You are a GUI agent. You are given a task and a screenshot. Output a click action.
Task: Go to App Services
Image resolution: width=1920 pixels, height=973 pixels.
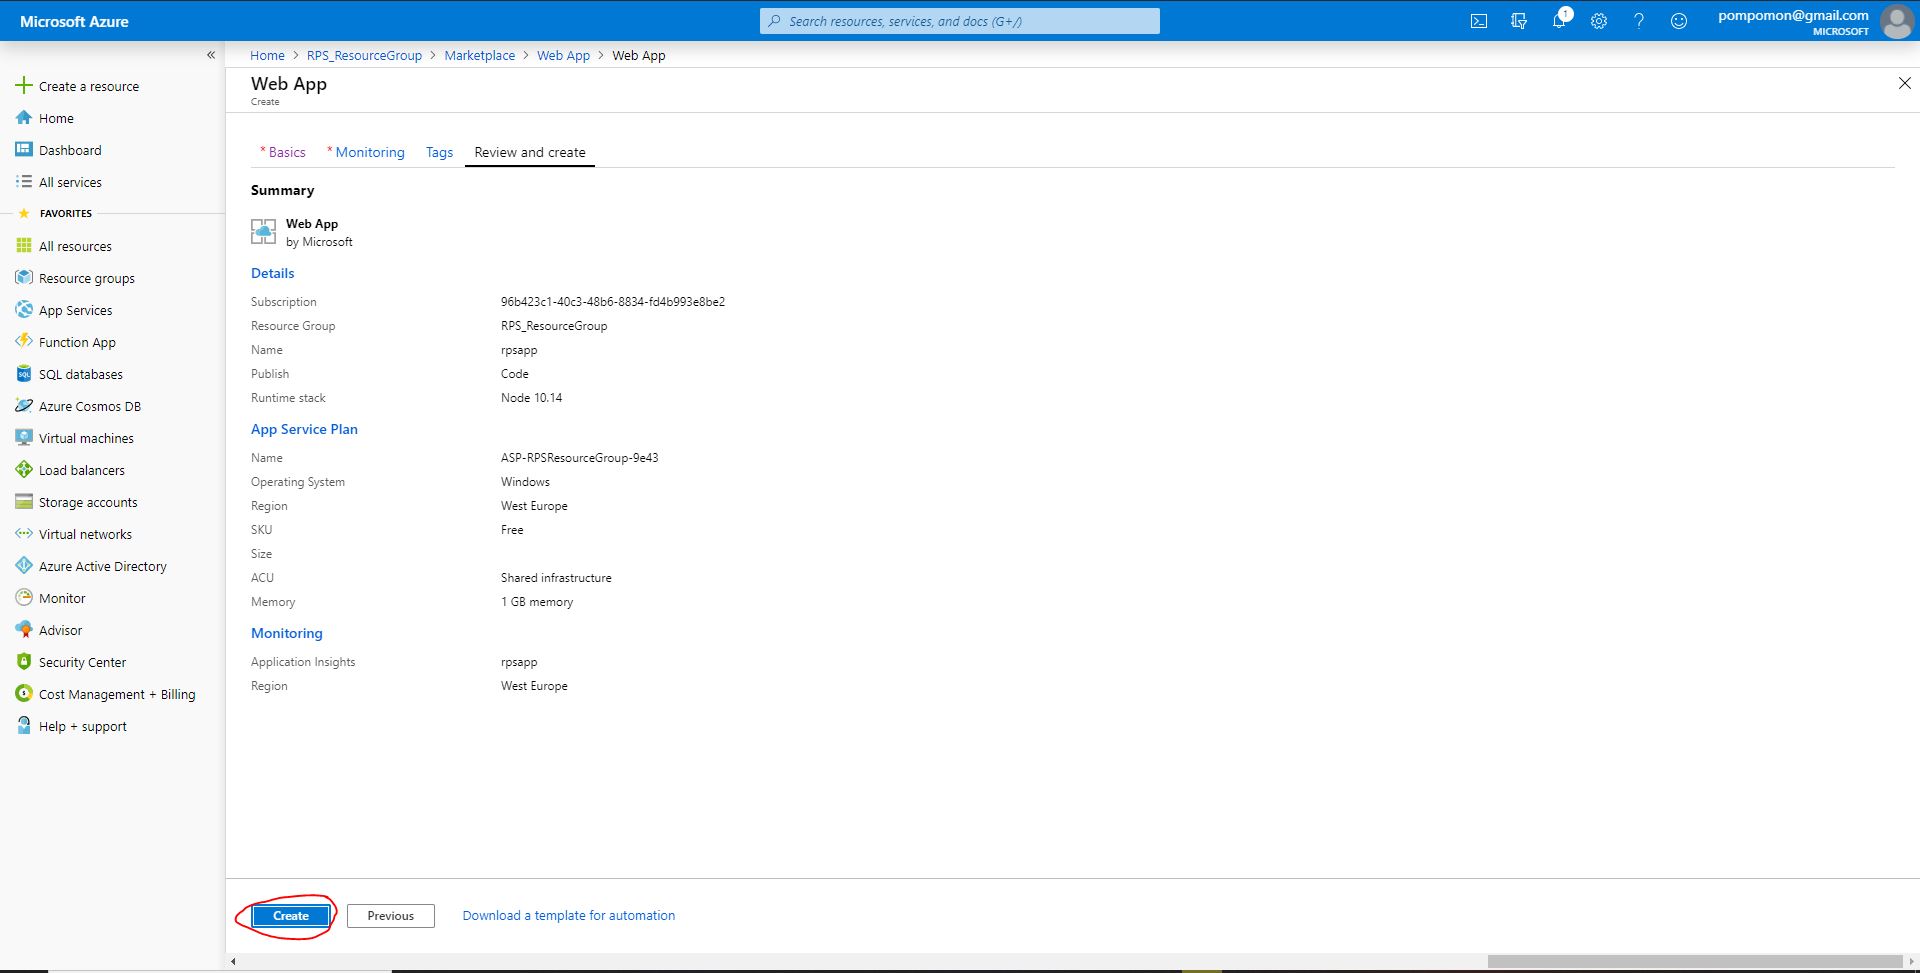pyautogui.click(x=75, y=310)
